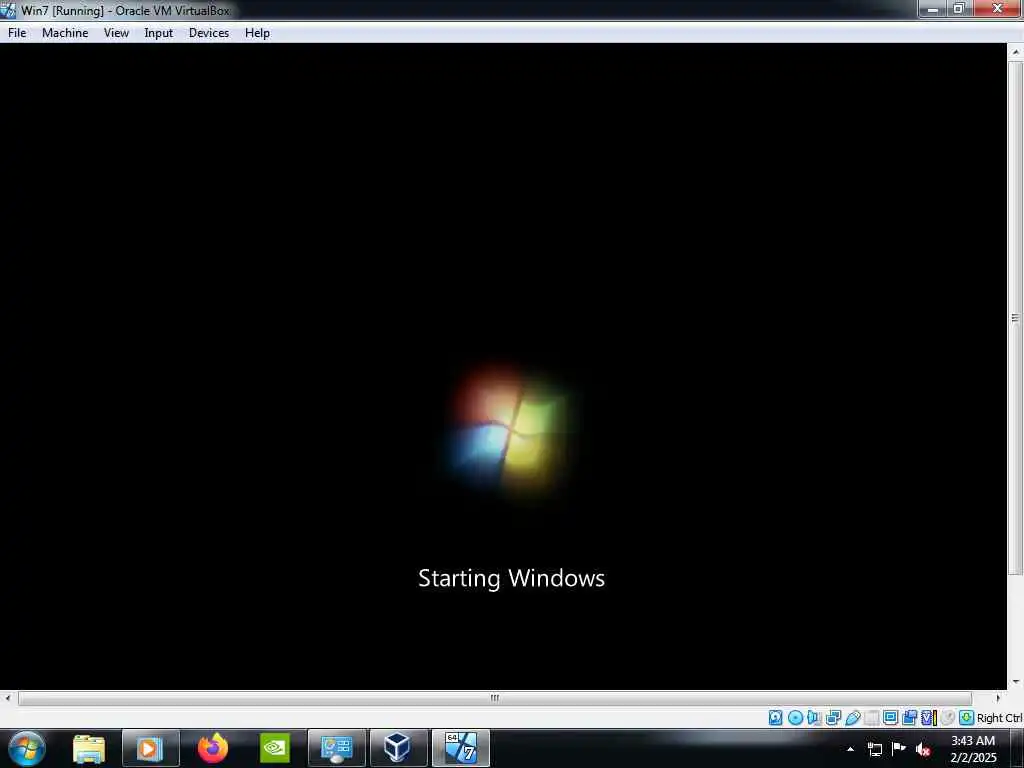The image size is (1024, 768).
Task: Click the Right Ctrl host key label
Action: 999,718
